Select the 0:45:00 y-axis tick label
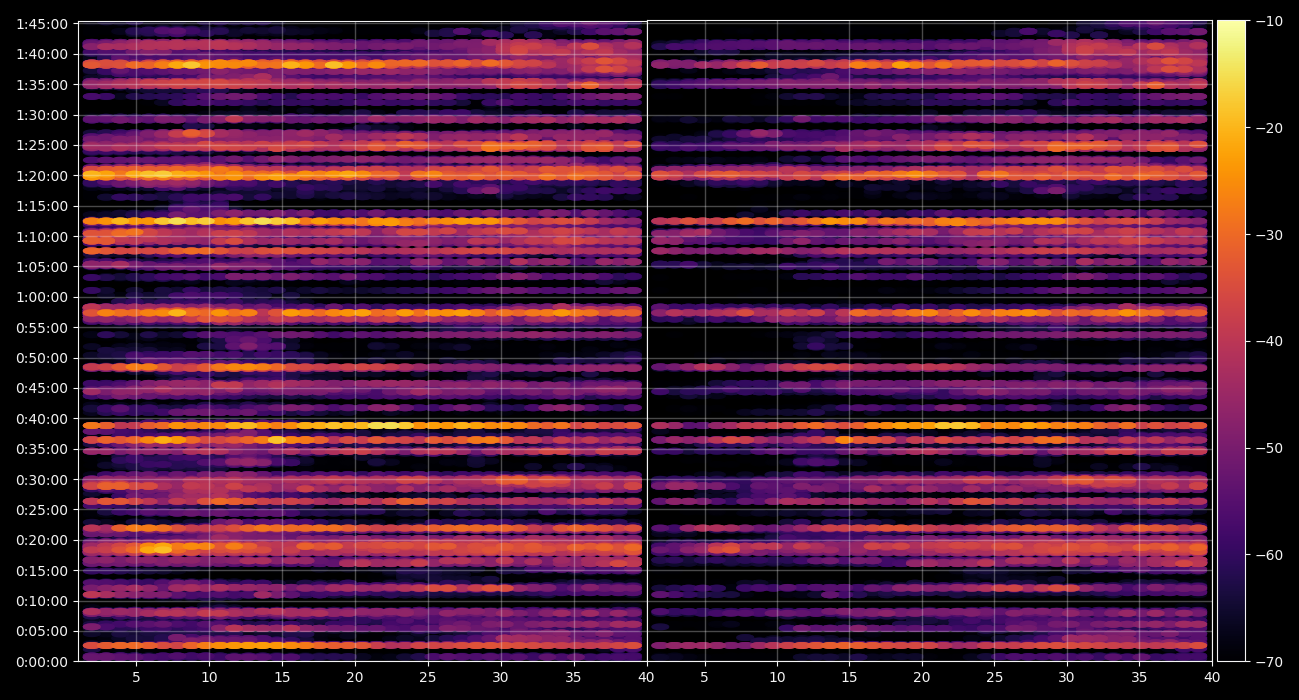This screenshot has height=700, width=1299. tap(42, 388)
